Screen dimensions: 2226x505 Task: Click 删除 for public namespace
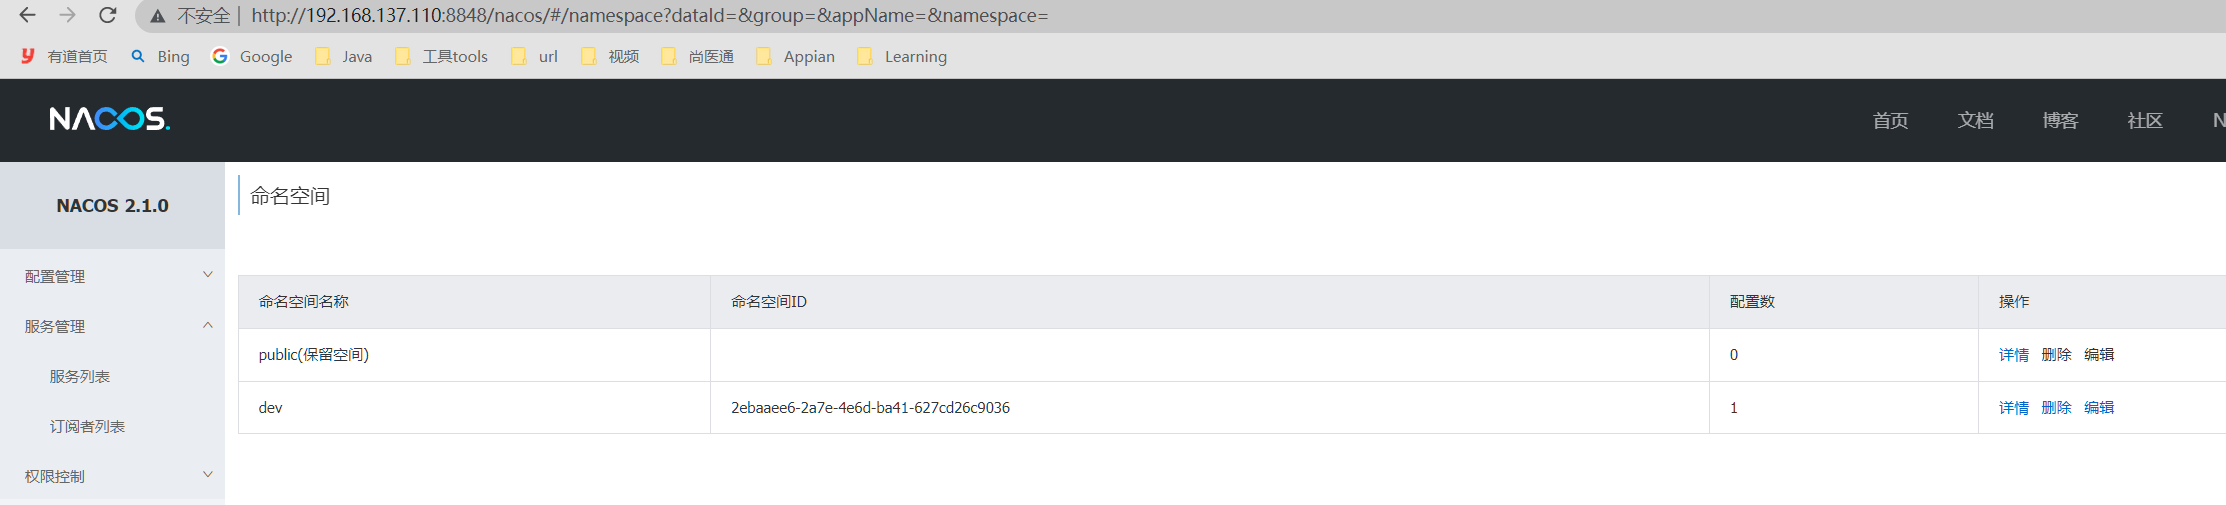[2056, 354]
